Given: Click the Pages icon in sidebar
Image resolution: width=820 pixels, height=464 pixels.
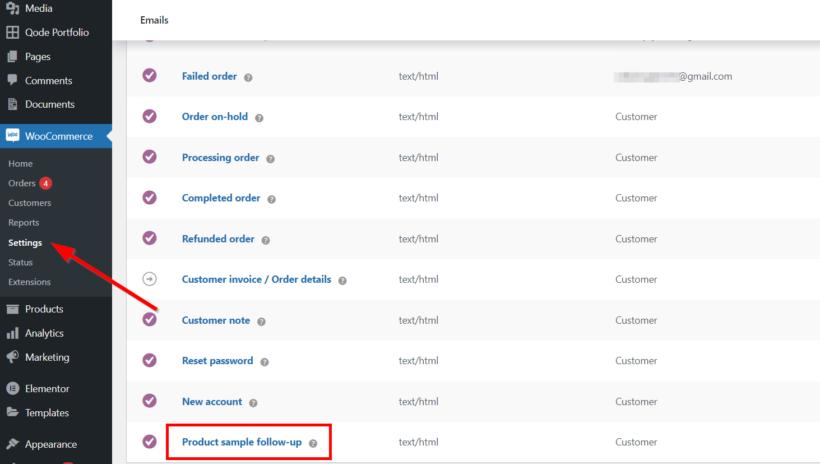Looking at the screenshot, I should point(13,56).
